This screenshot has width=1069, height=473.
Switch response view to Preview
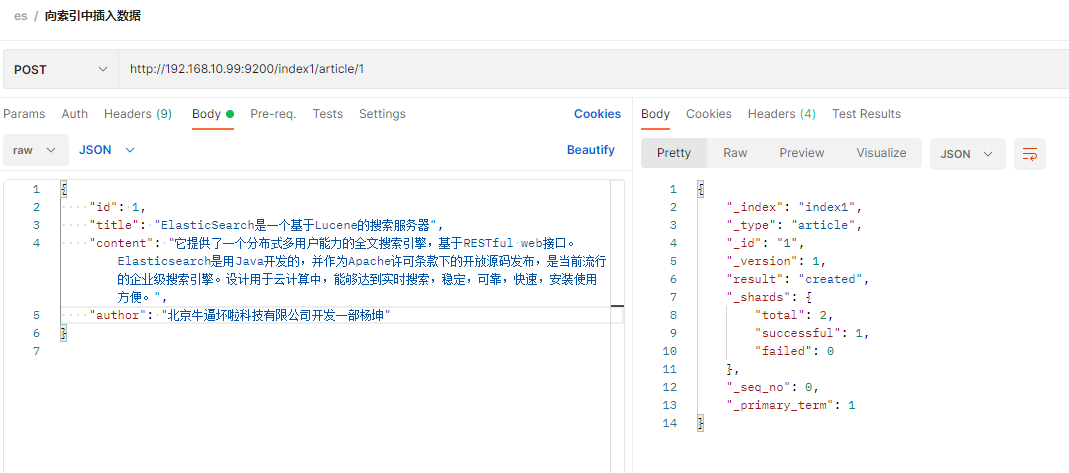802,153
